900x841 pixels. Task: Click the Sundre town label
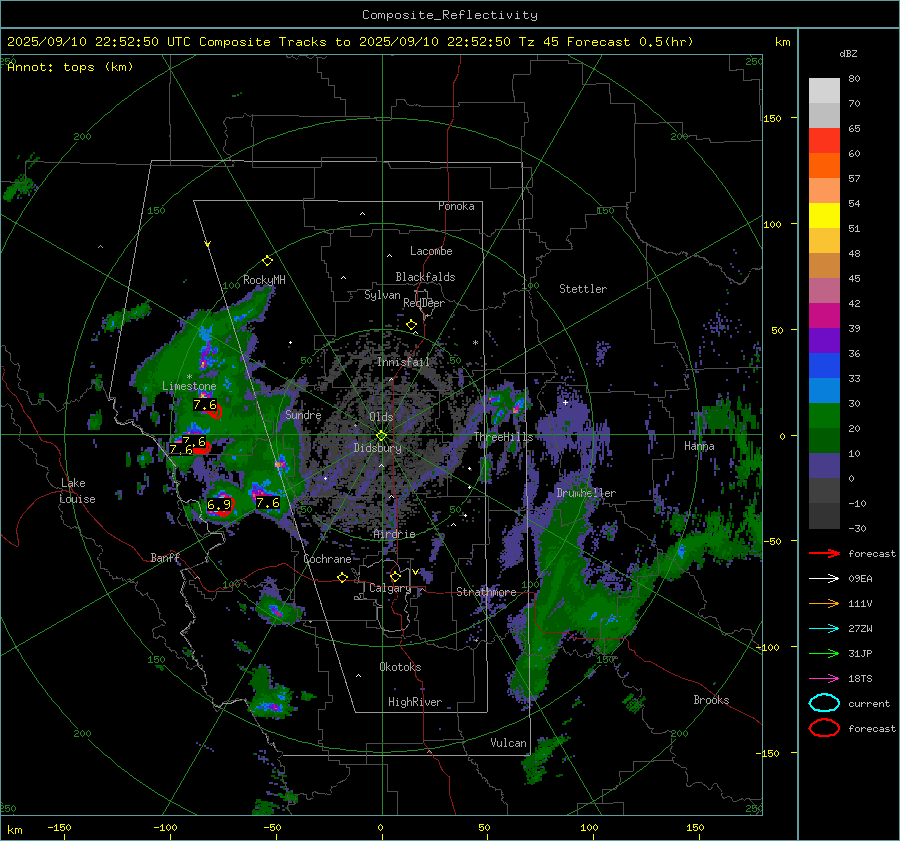[303, 415]
